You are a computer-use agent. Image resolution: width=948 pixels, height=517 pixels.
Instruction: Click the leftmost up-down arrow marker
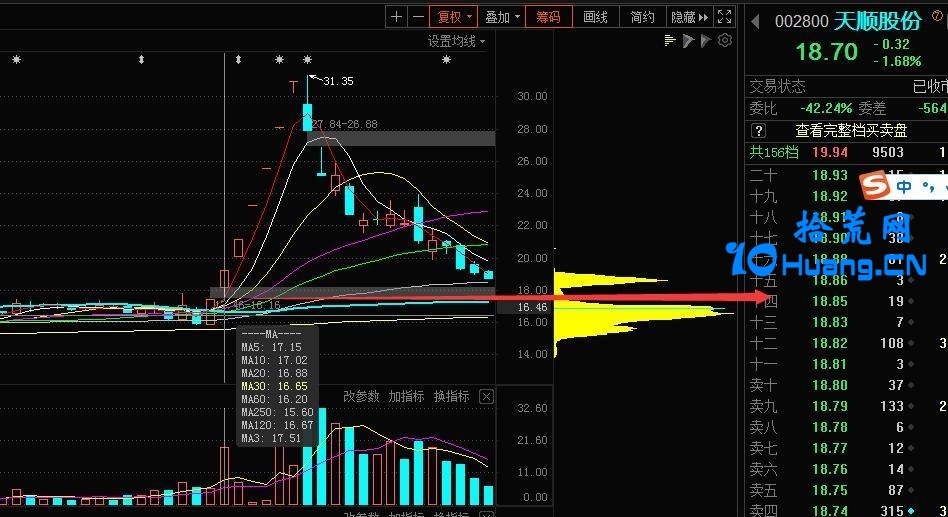(141, 60)
